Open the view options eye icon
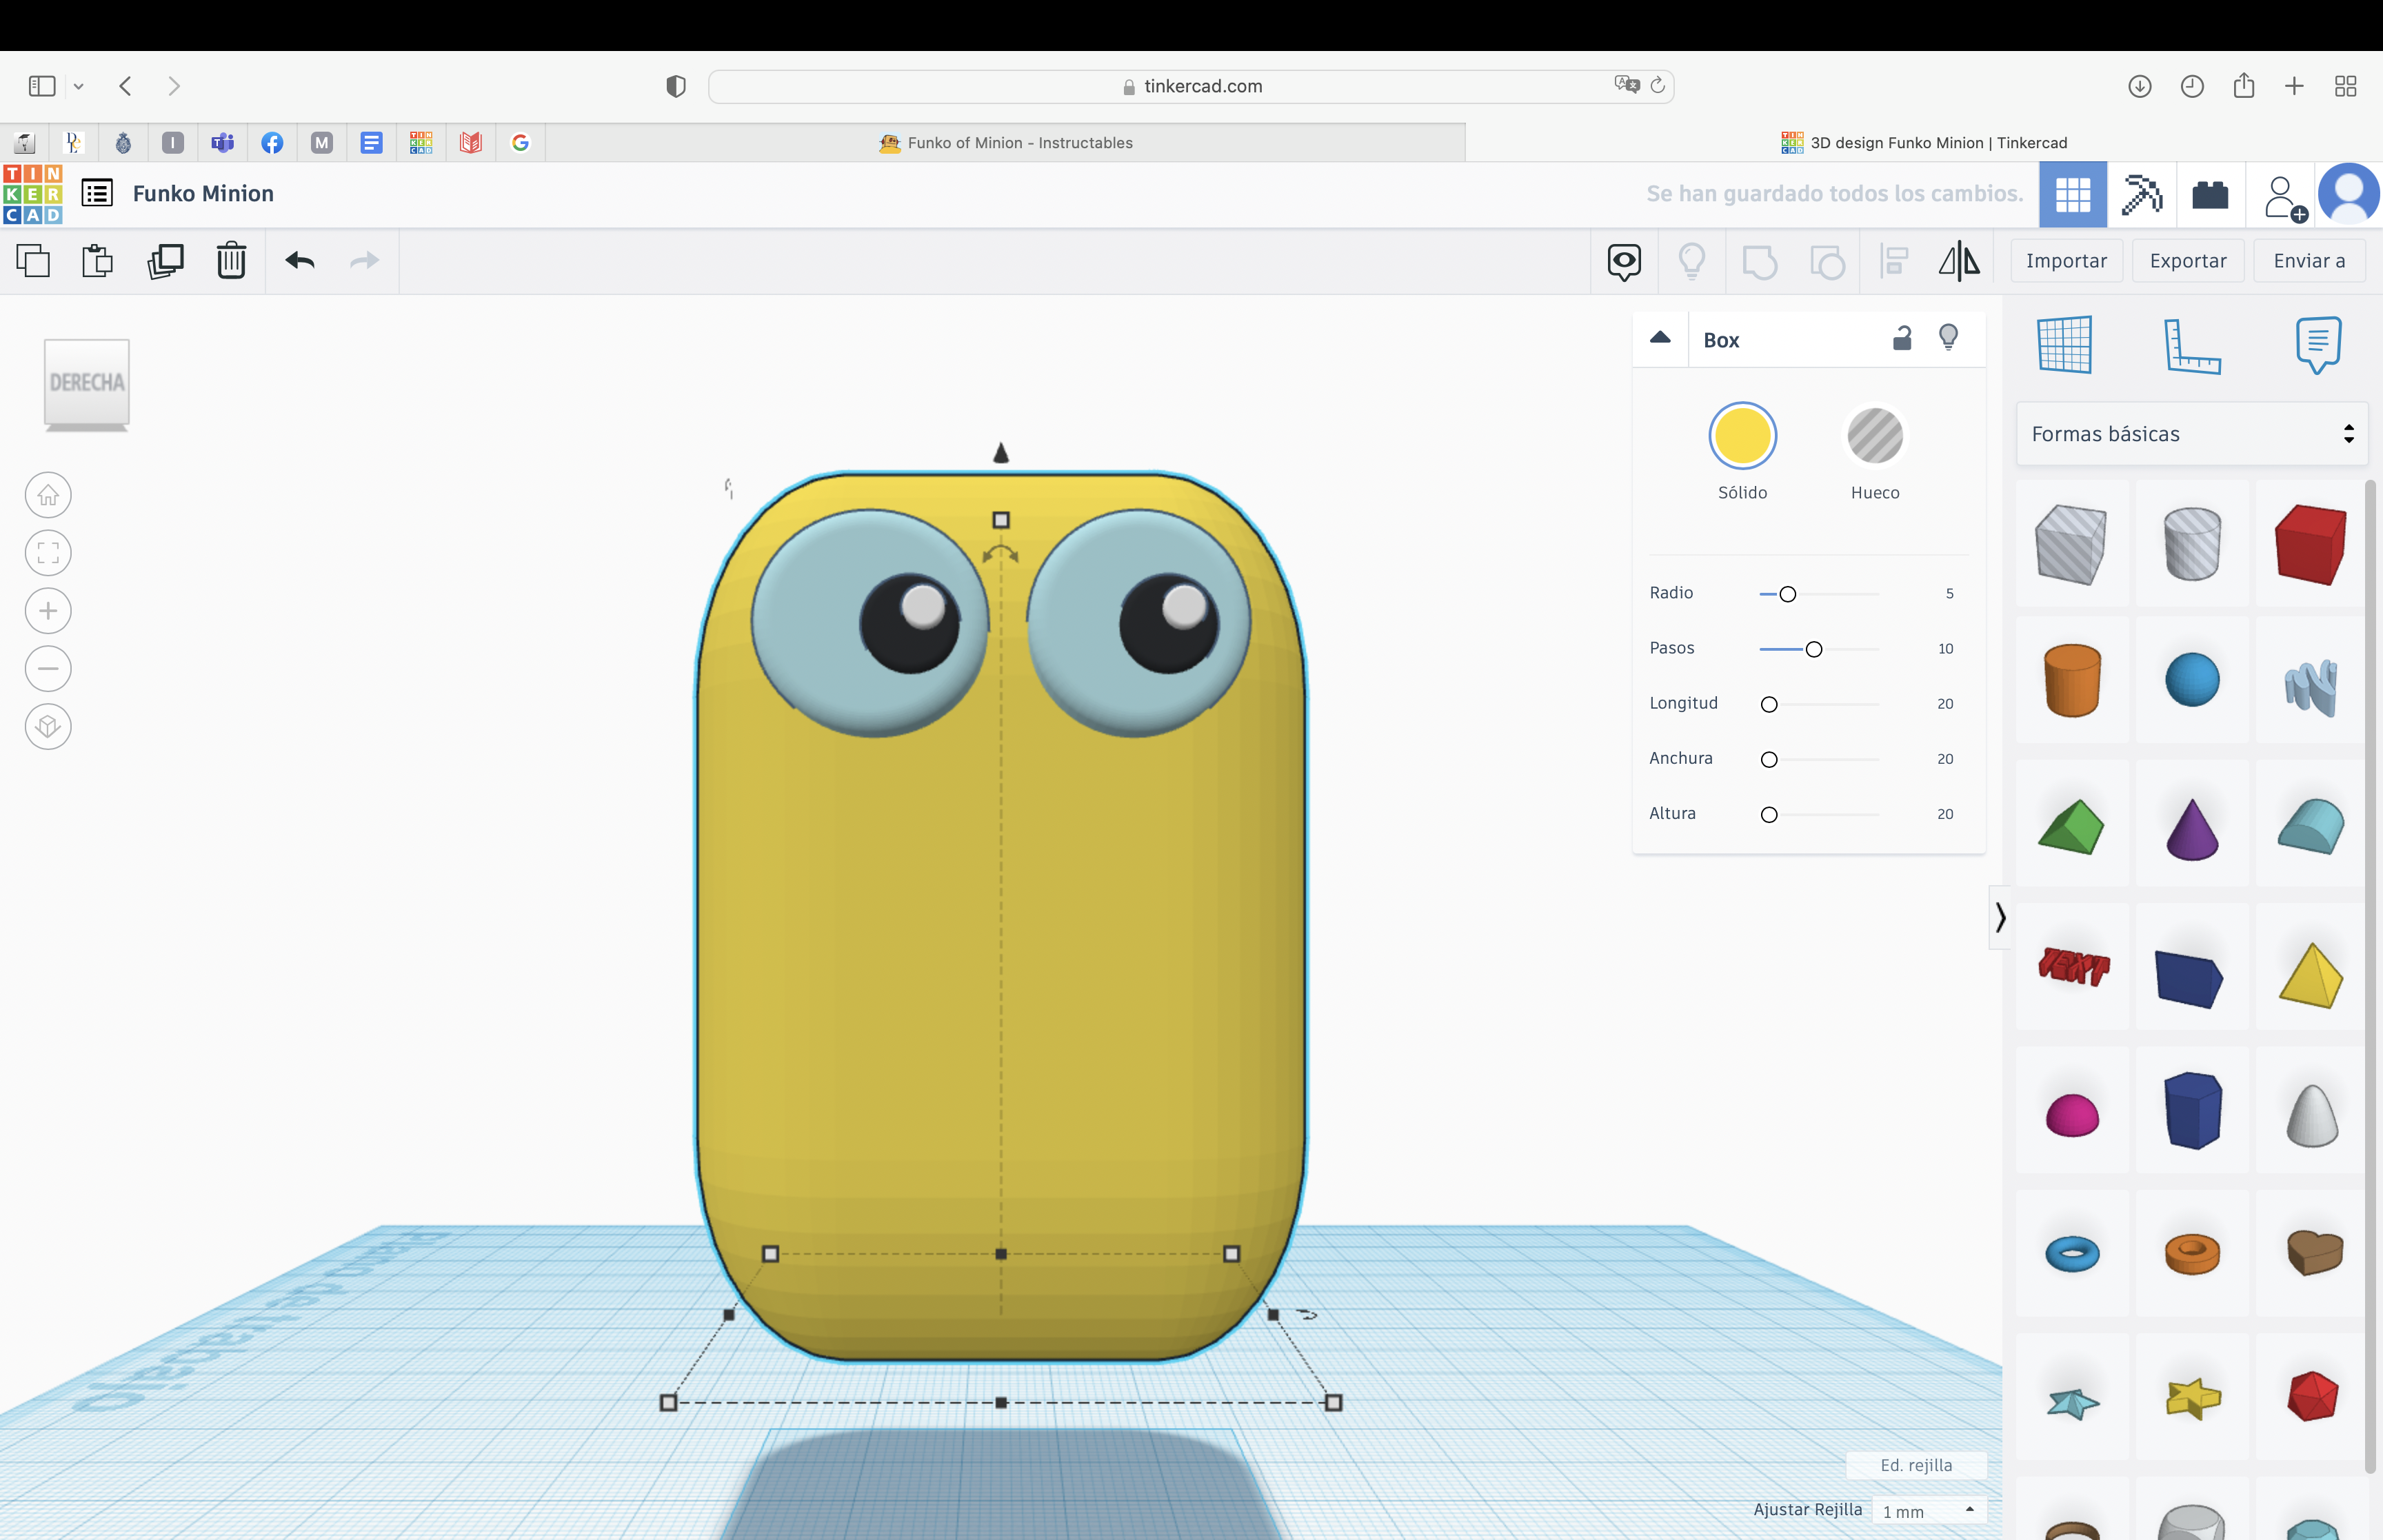The width and height of the screenshot is (2383, 1540). 1624,262
